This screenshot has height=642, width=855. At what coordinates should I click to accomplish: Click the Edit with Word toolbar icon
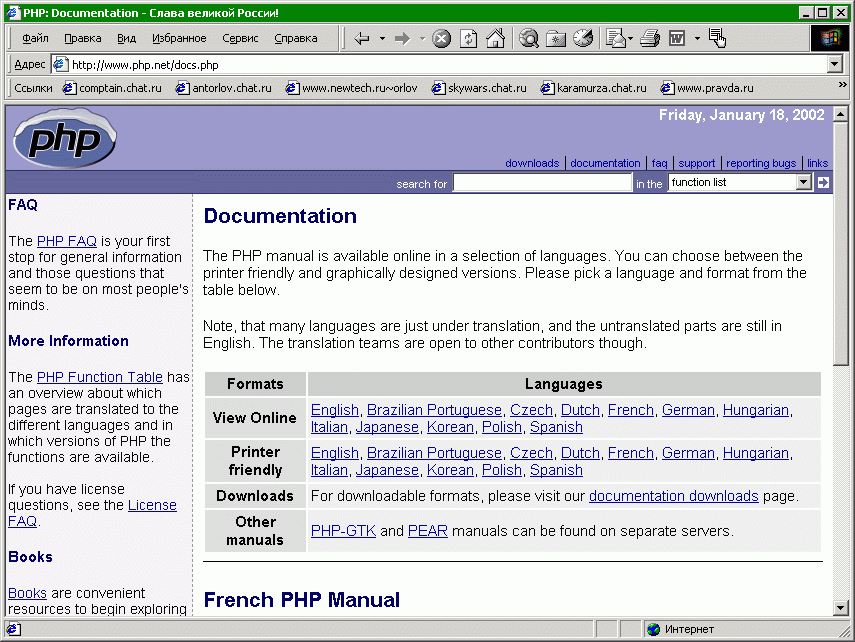[x=677, y=39]
